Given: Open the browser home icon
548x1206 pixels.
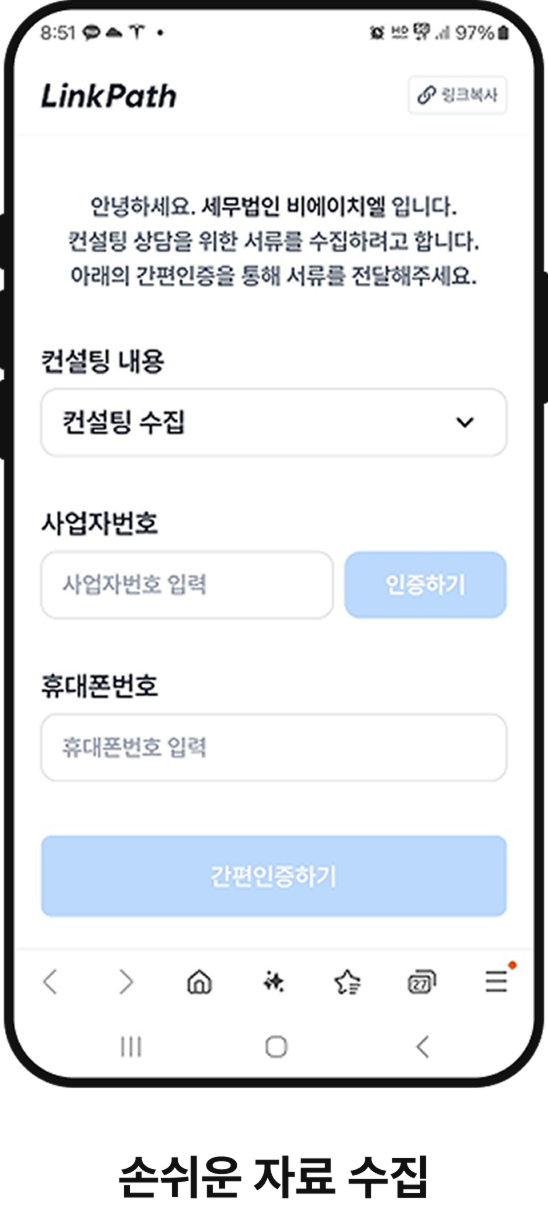Looking at the screenshot, I should tap(199, 983).
